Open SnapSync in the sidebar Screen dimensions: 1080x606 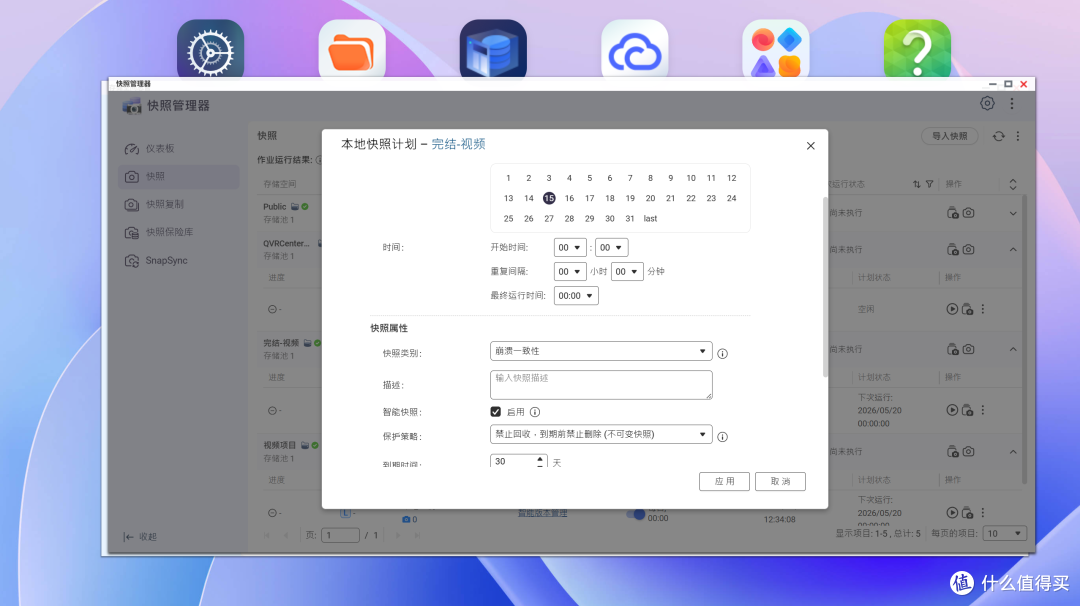(x=179, y=260)
